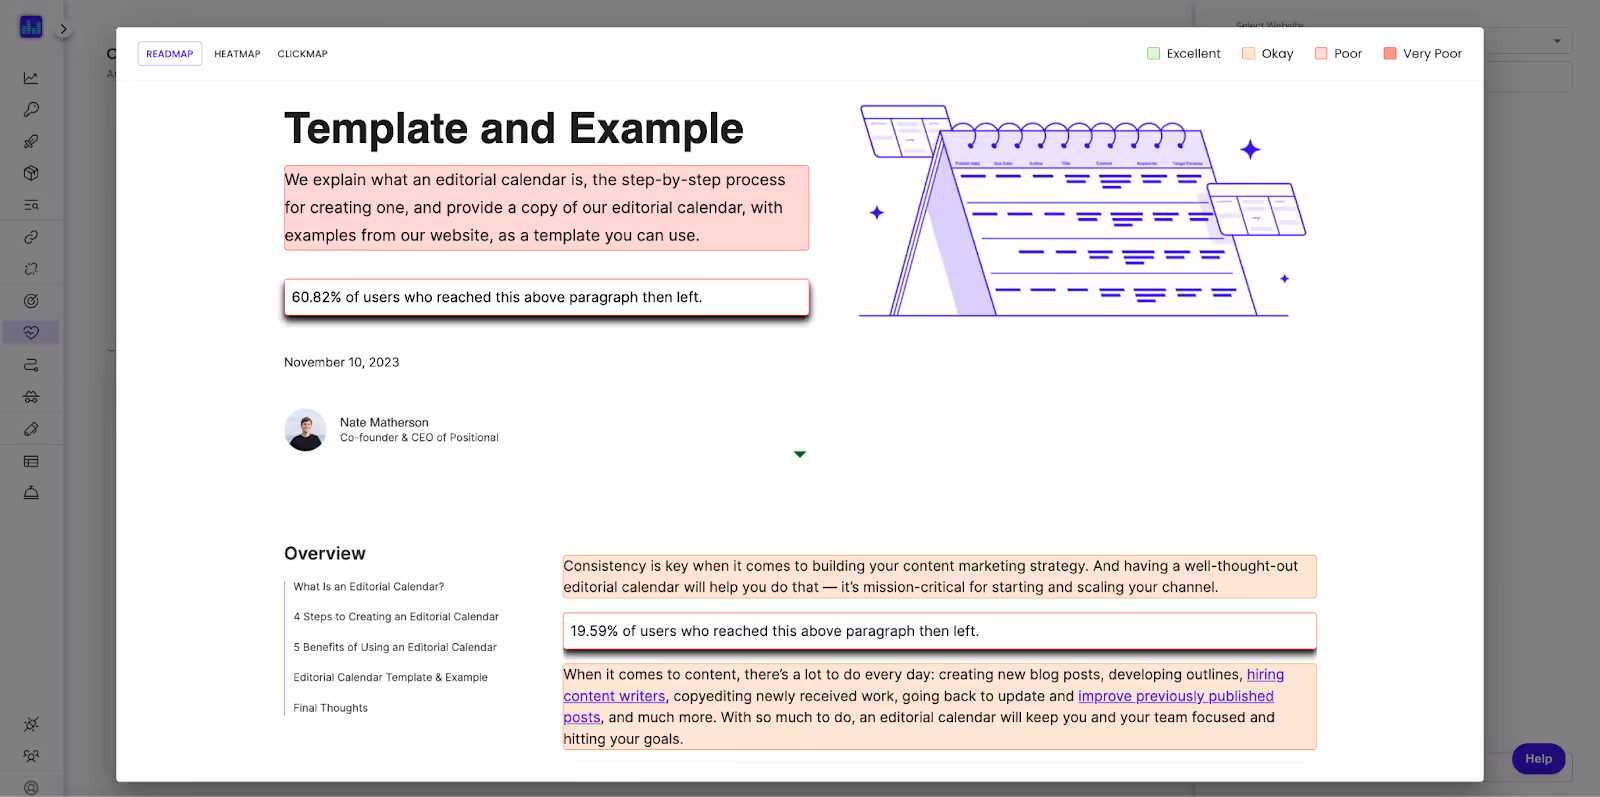Expand the sidebar with the chevron arrow
This screenshot has width=1600, height=797.
click(63, 29)
